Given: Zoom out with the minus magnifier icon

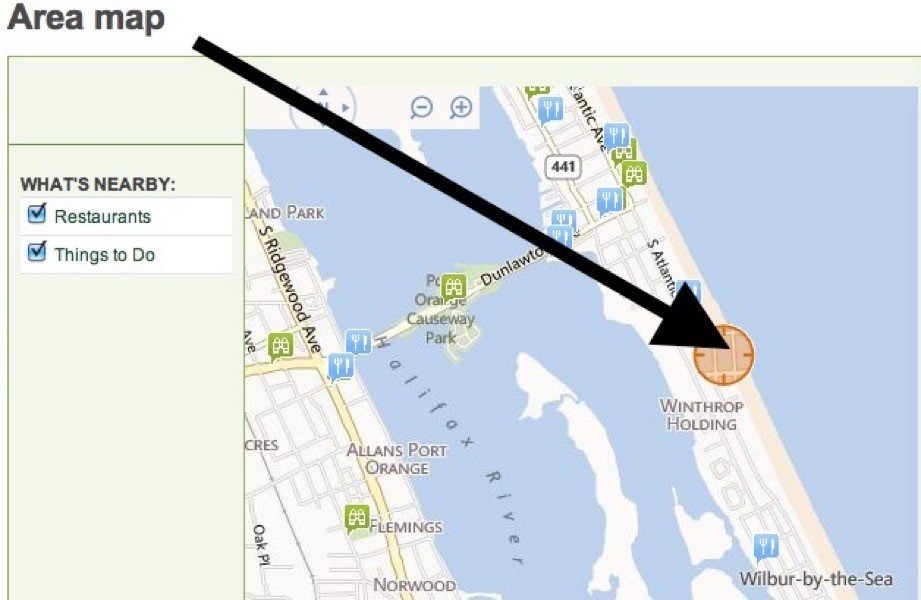Looking at the screenshot, I should pyautogui.click(x=421, y=108).
